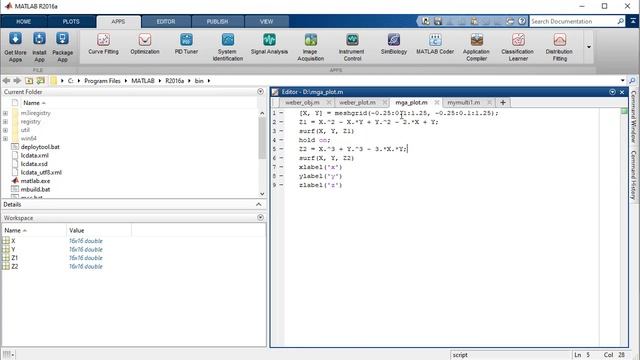640x360 pixels.
Task: Select mbuild.bat file
Action: [36, 189]
